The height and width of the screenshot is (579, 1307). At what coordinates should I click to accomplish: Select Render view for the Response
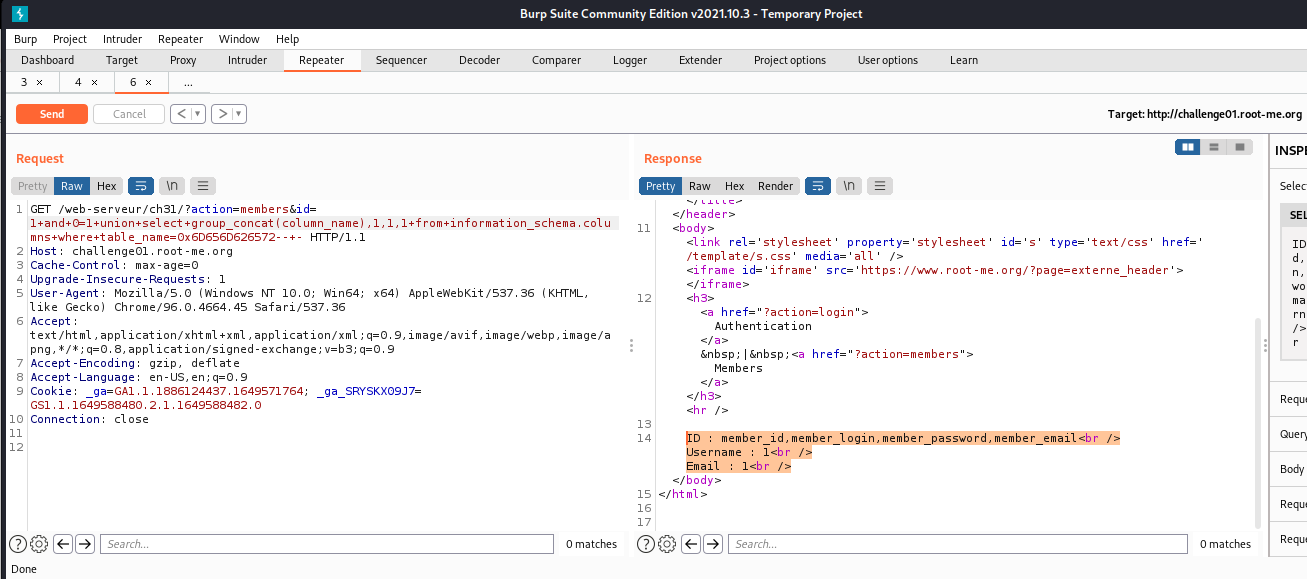pos(776,186)
